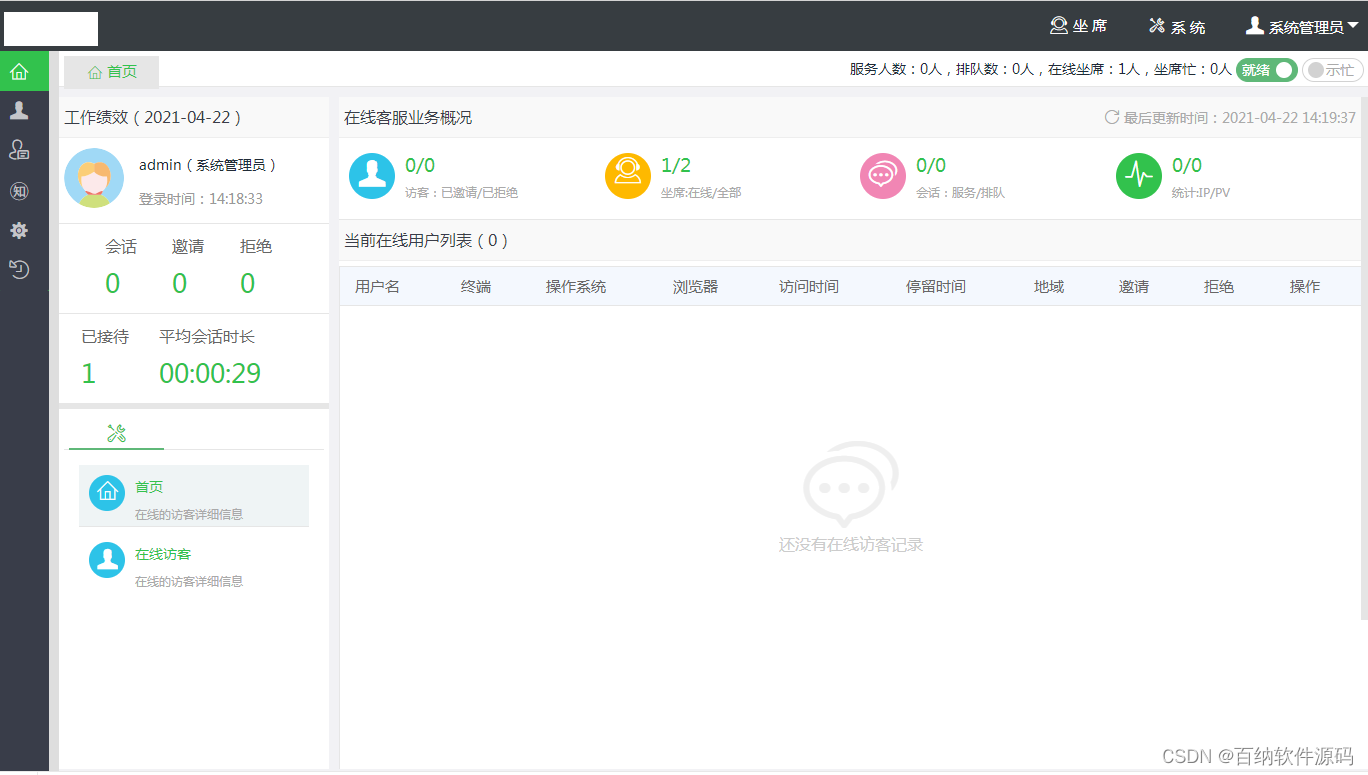
Task: Click the 1/2 agent online count
Action: click(676, 166)
